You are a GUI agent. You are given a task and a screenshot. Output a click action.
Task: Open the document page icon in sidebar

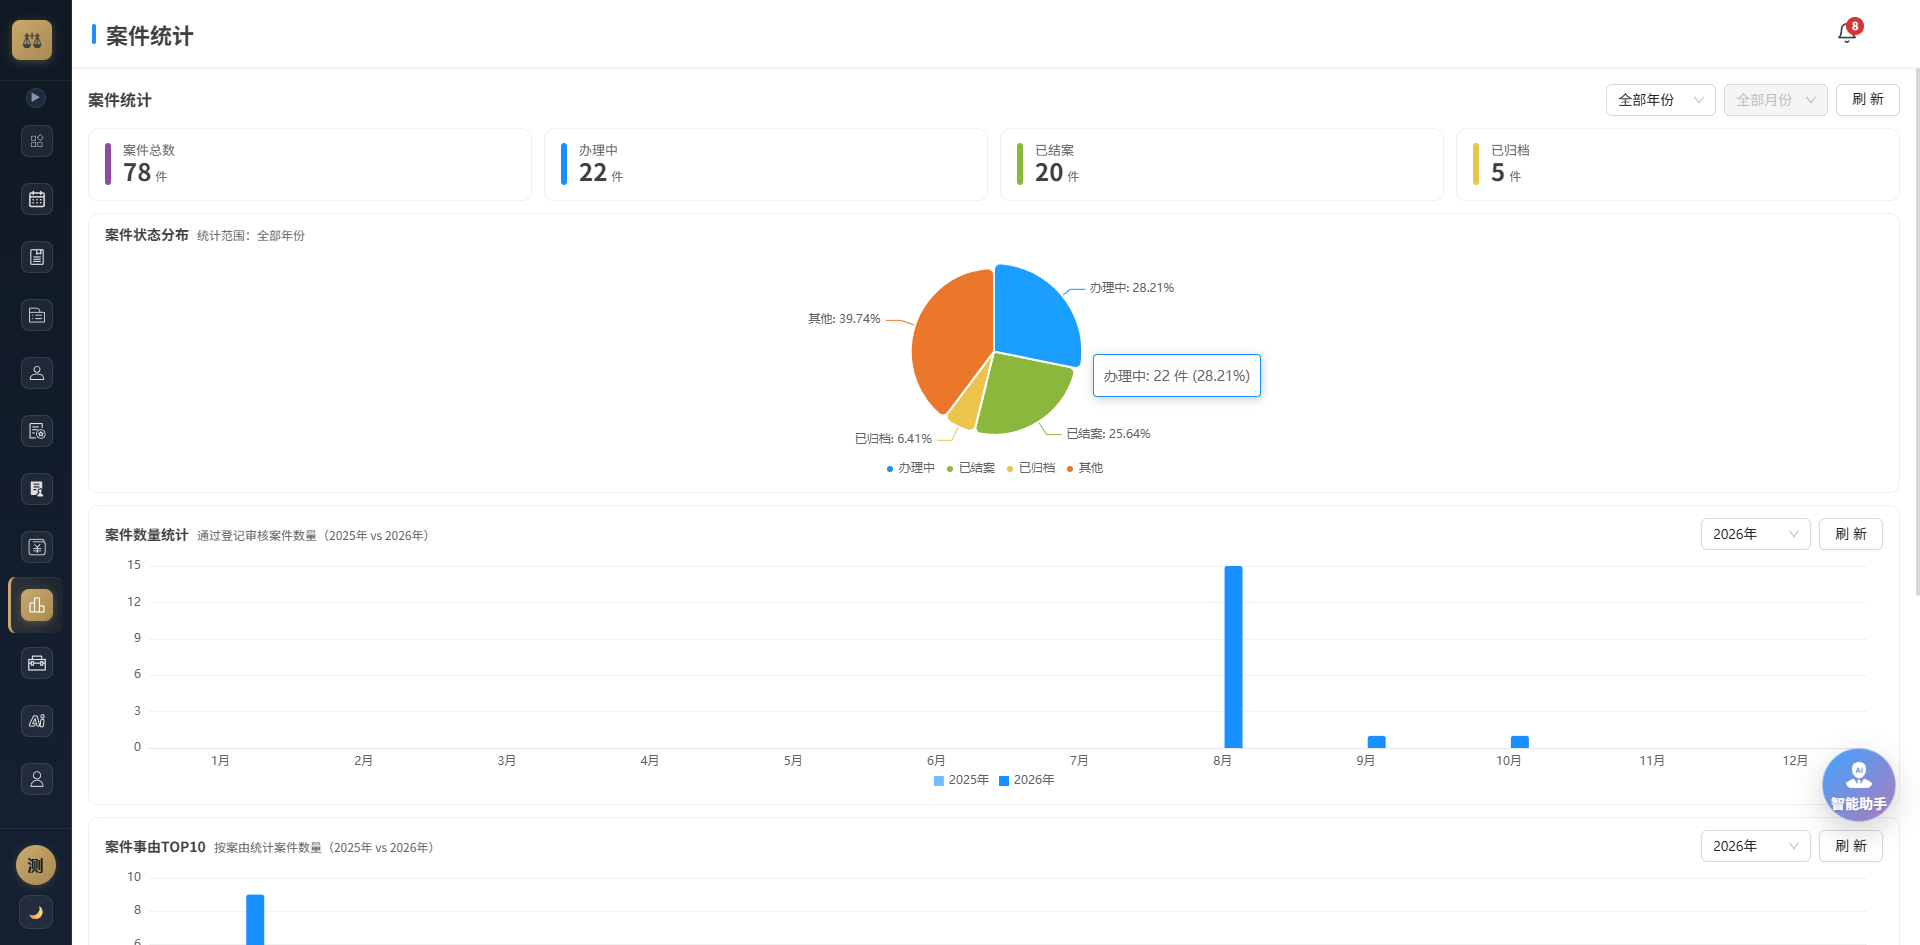37,257
